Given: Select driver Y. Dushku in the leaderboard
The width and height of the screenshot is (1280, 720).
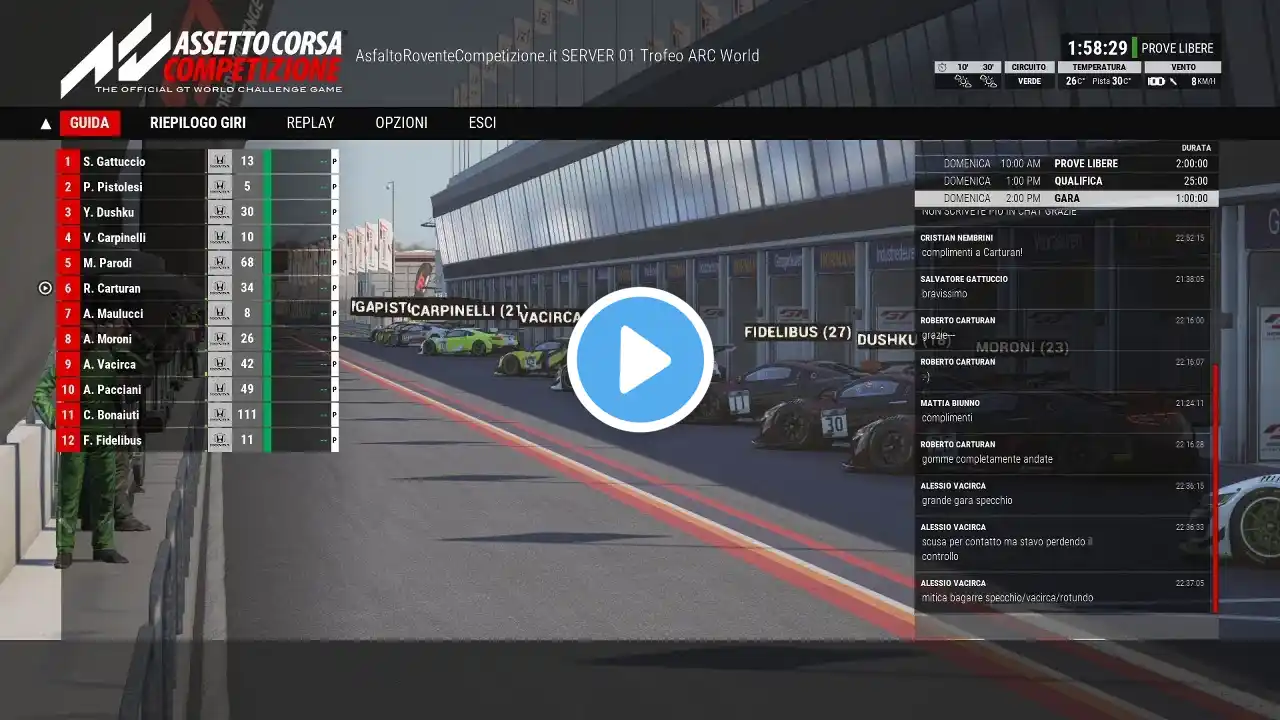Looking at the screenshot, I should coord(108,212).
